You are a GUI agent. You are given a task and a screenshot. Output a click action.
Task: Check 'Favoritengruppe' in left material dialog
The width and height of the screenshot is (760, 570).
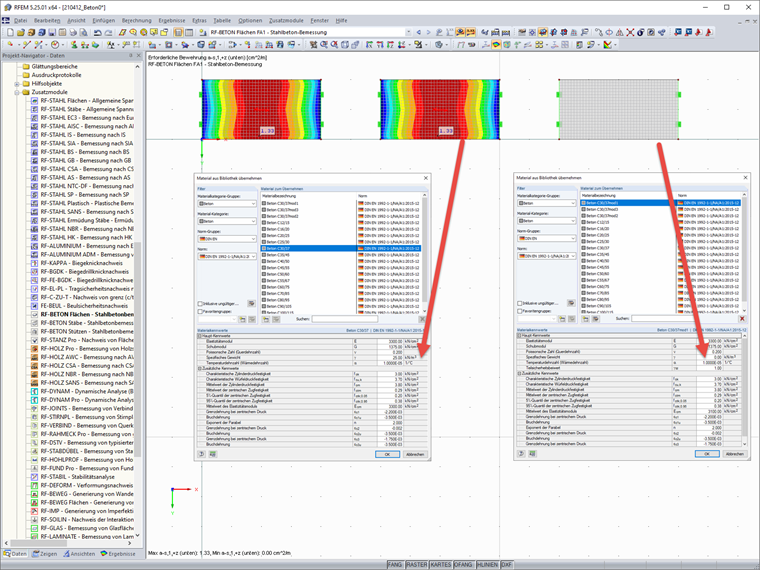200,312
